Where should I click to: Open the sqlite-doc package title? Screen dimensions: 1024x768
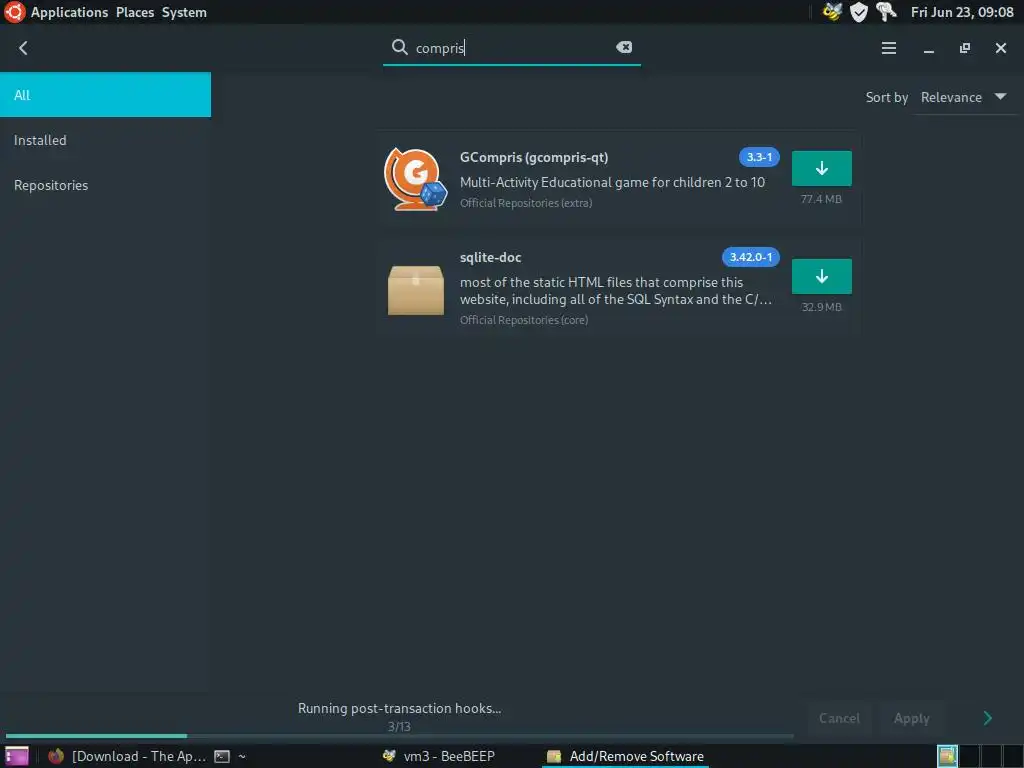click(x=490, y=257)
